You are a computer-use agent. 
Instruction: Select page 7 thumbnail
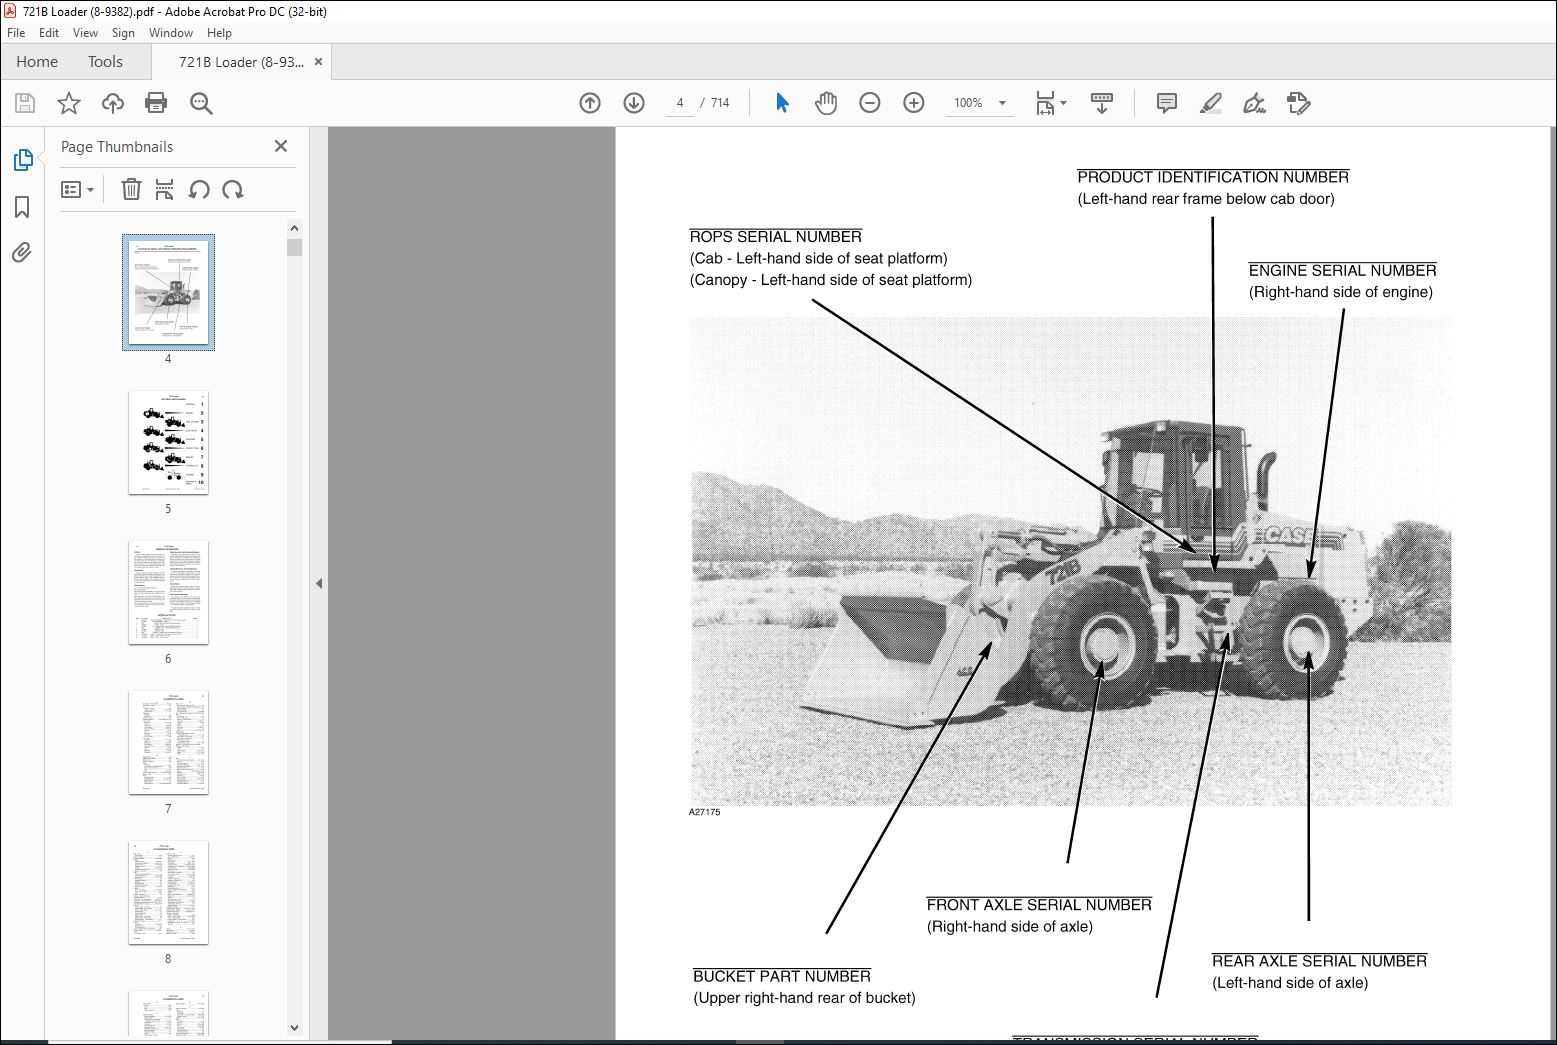[168, 742]
